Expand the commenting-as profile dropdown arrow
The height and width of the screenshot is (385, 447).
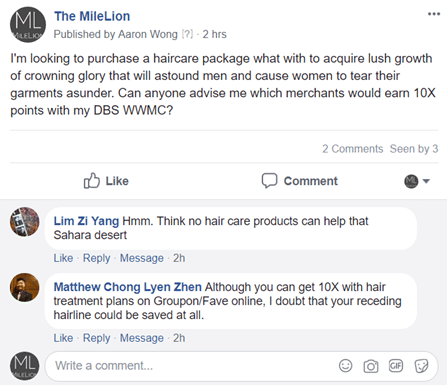click(426, 181)
